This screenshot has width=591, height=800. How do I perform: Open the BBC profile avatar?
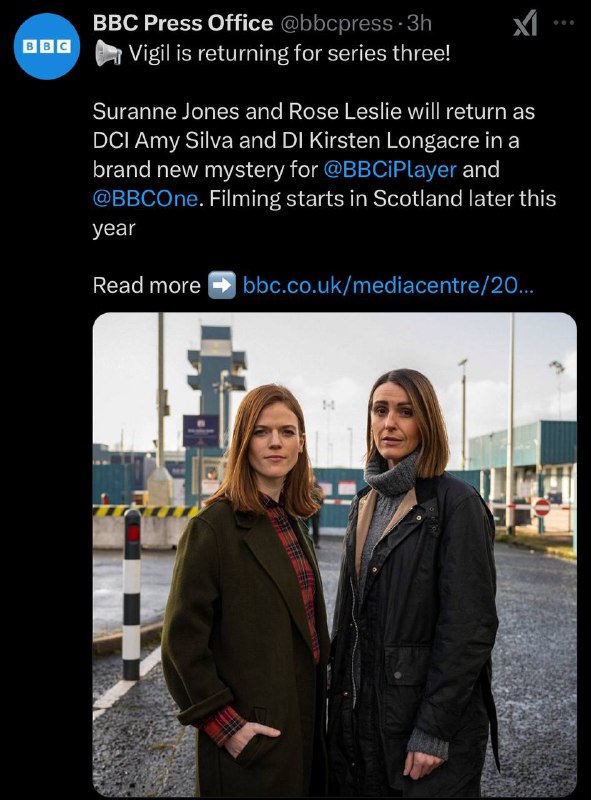(47, 46)
